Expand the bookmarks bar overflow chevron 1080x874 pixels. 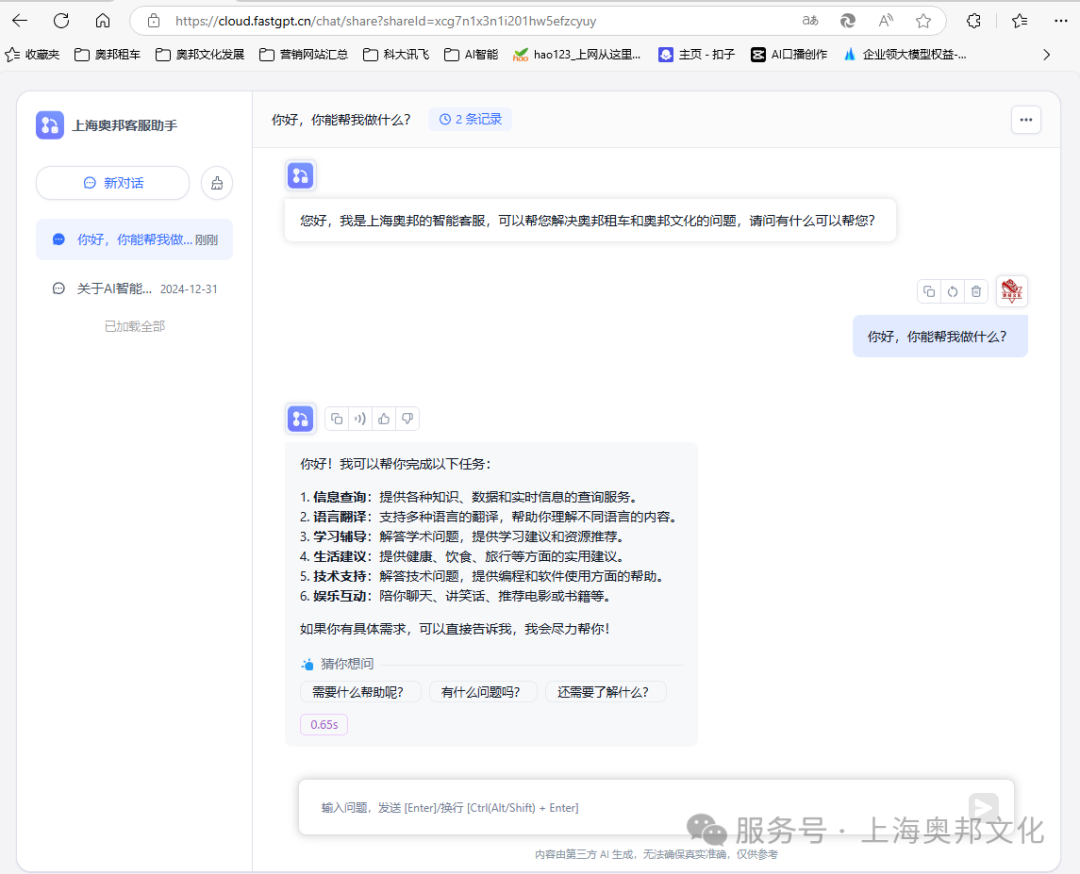coord(1046,54)
